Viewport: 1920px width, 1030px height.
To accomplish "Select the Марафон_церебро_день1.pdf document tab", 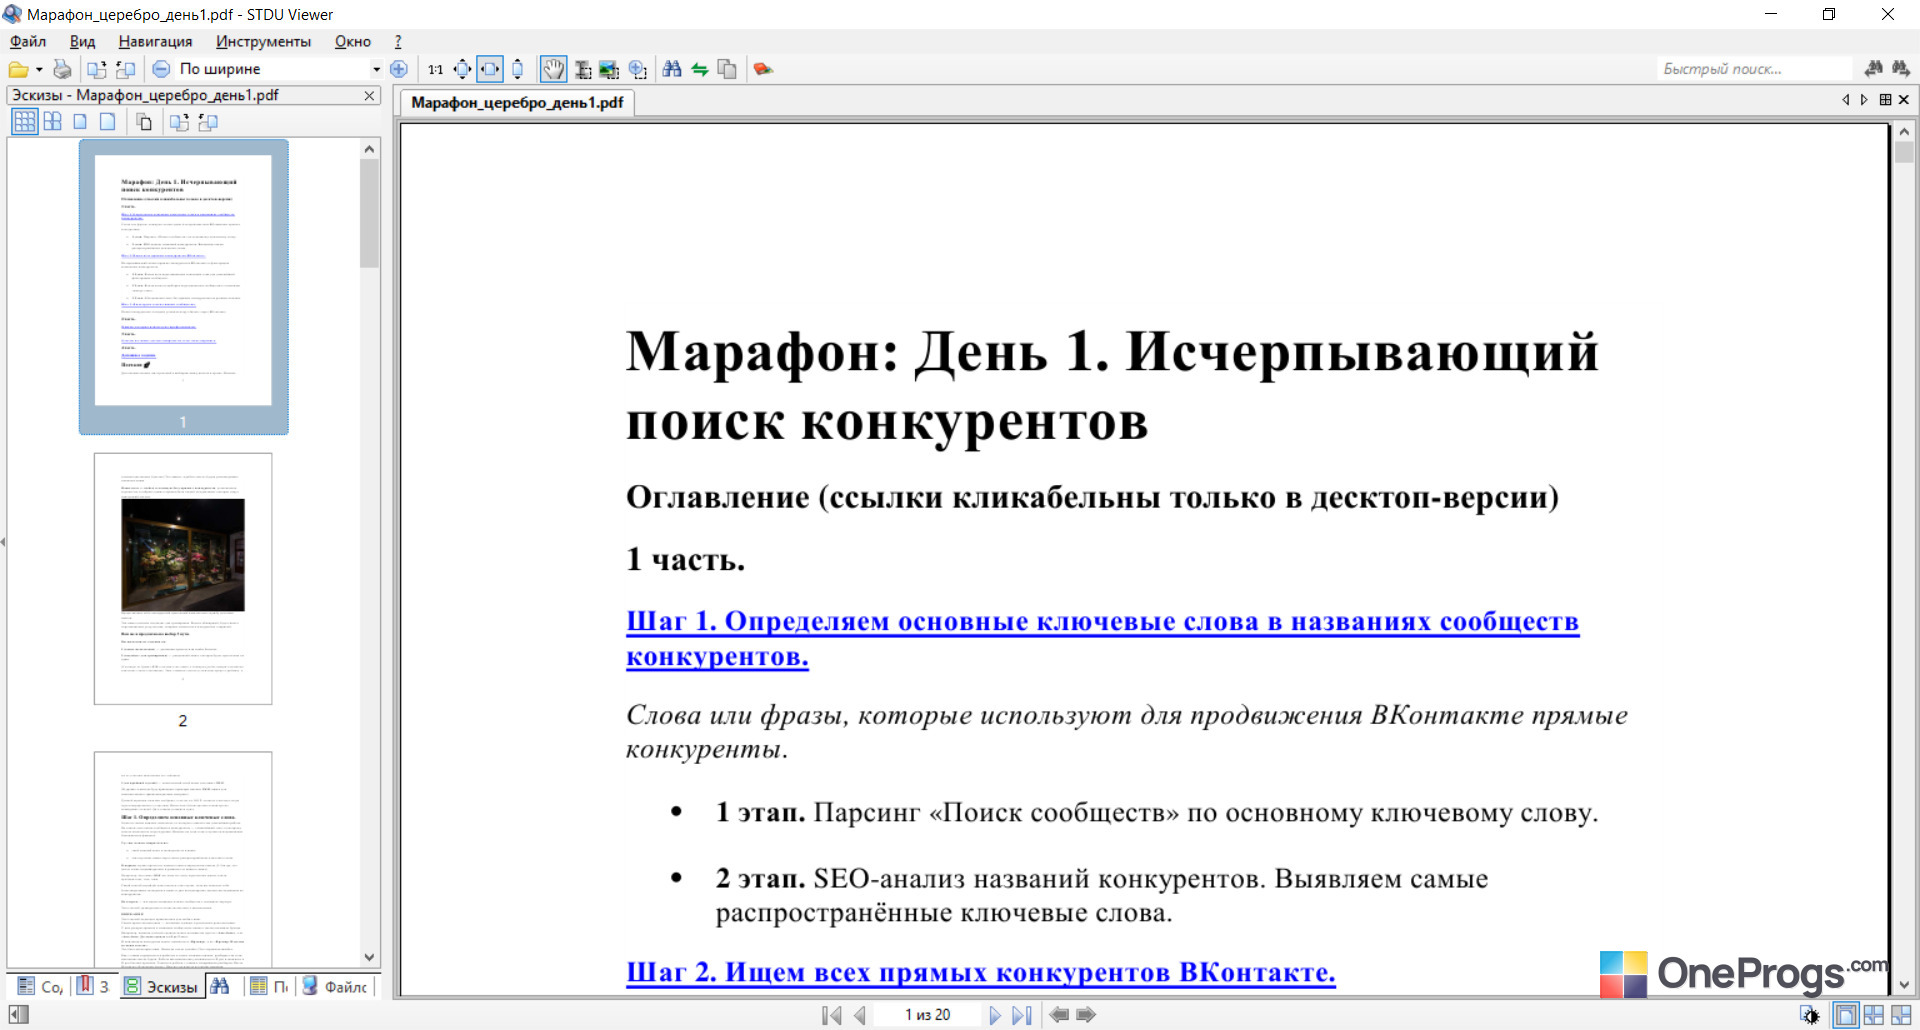I will tap(517, 102).
